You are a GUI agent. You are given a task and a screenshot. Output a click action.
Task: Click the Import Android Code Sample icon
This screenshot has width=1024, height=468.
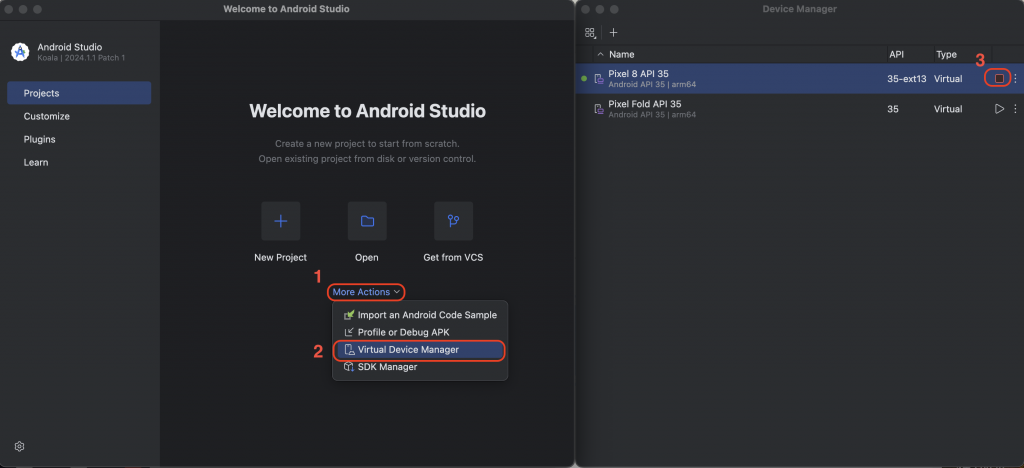[349, 315]
